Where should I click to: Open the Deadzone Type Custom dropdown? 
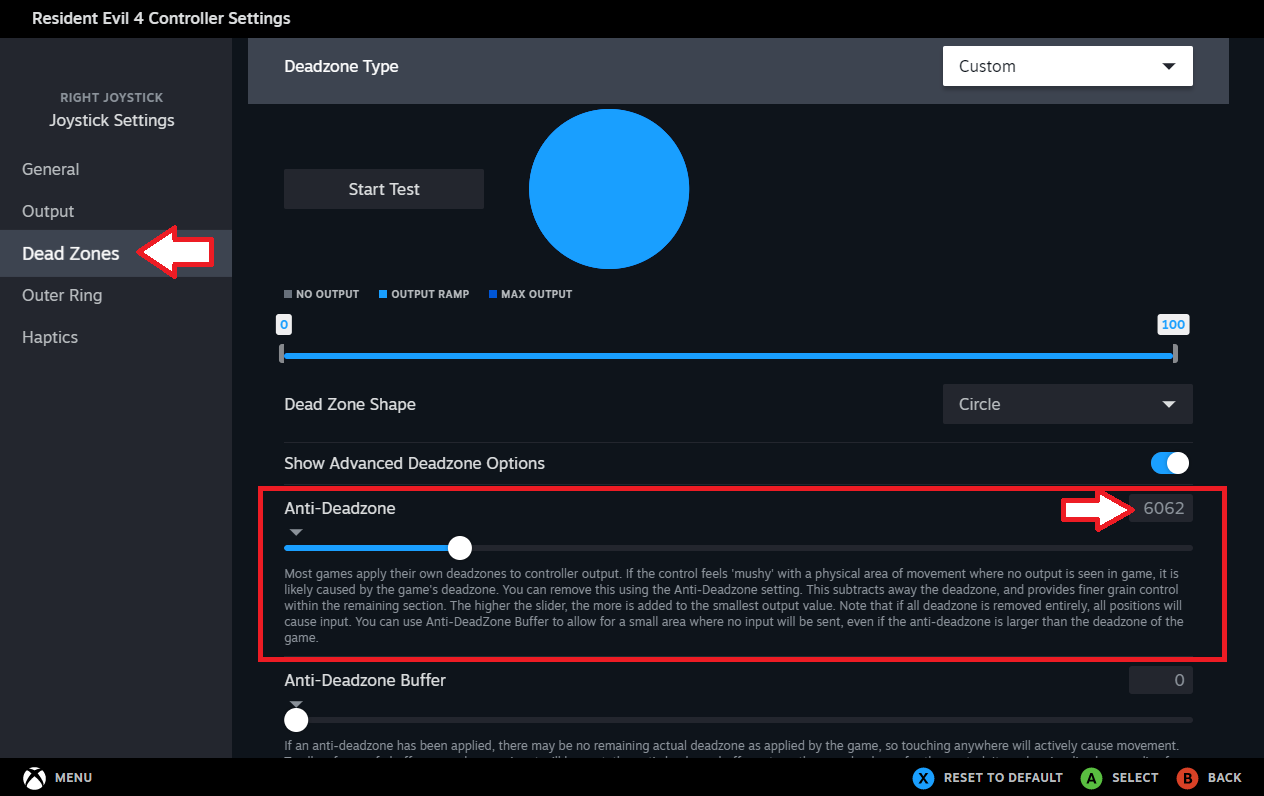[x=1067, y=66]
